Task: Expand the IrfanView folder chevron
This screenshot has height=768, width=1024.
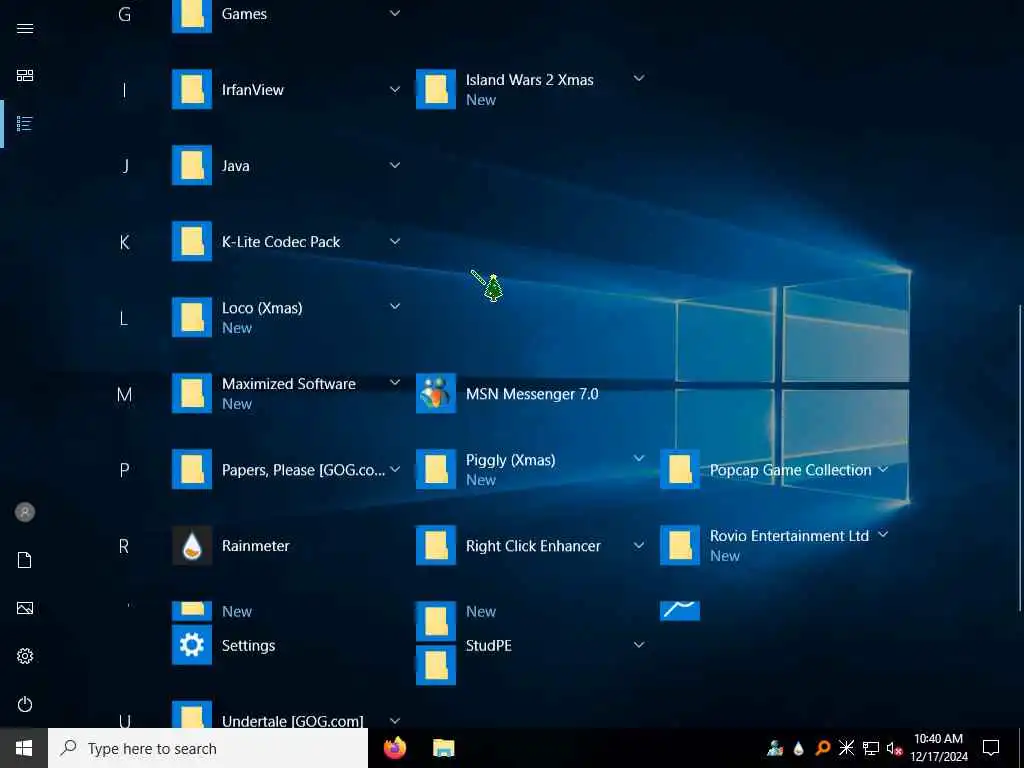Action: (395, 89)
